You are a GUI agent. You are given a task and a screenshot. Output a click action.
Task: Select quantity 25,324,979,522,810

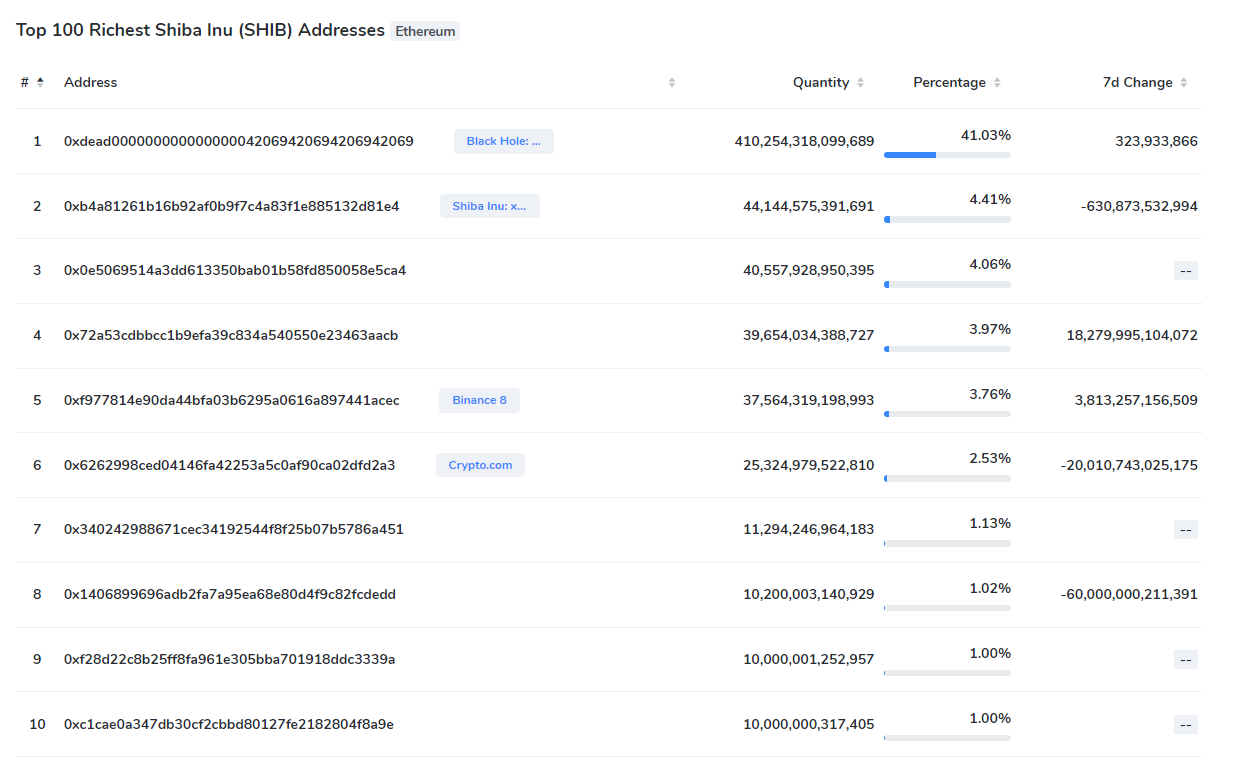point(809,465)
